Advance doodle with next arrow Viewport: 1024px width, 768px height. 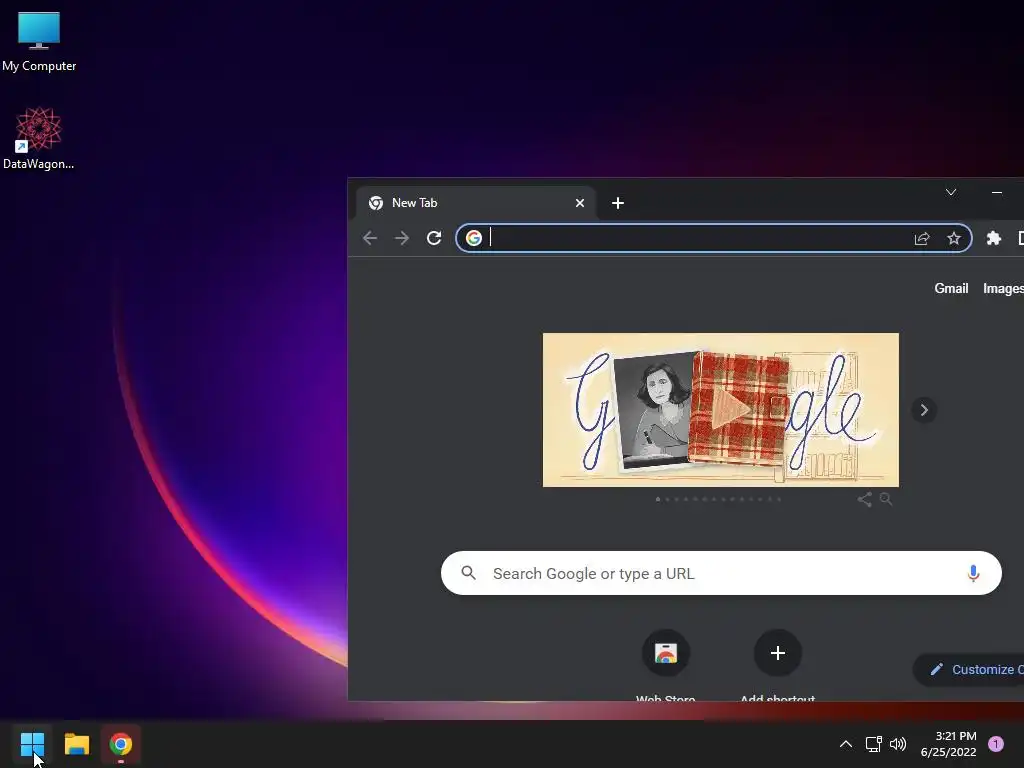click(x=923, y=410)
